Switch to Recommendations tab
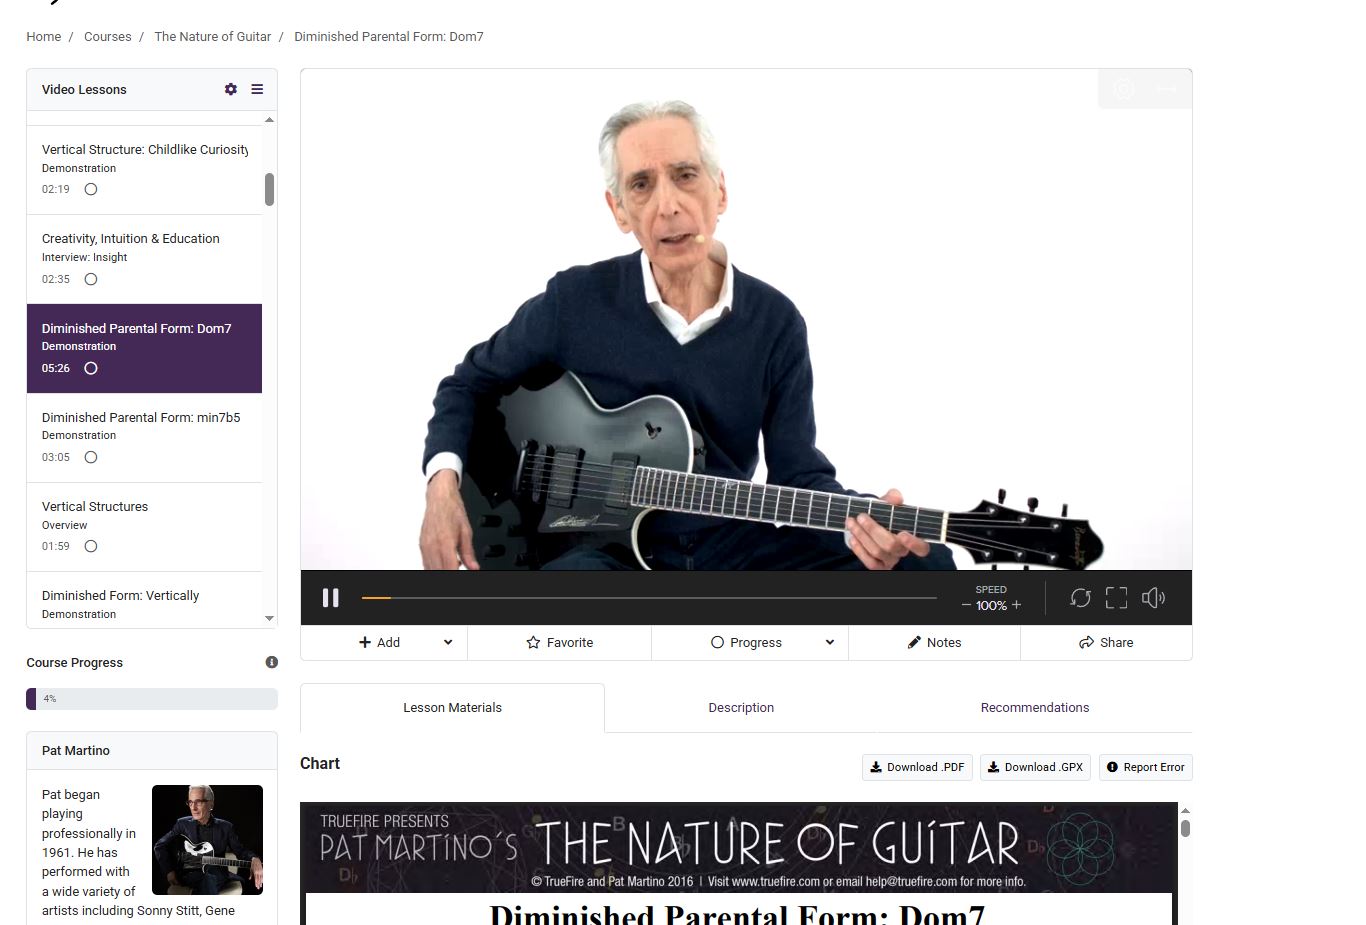This screenshot has height=925, width=1366. tap(1035, 708)
